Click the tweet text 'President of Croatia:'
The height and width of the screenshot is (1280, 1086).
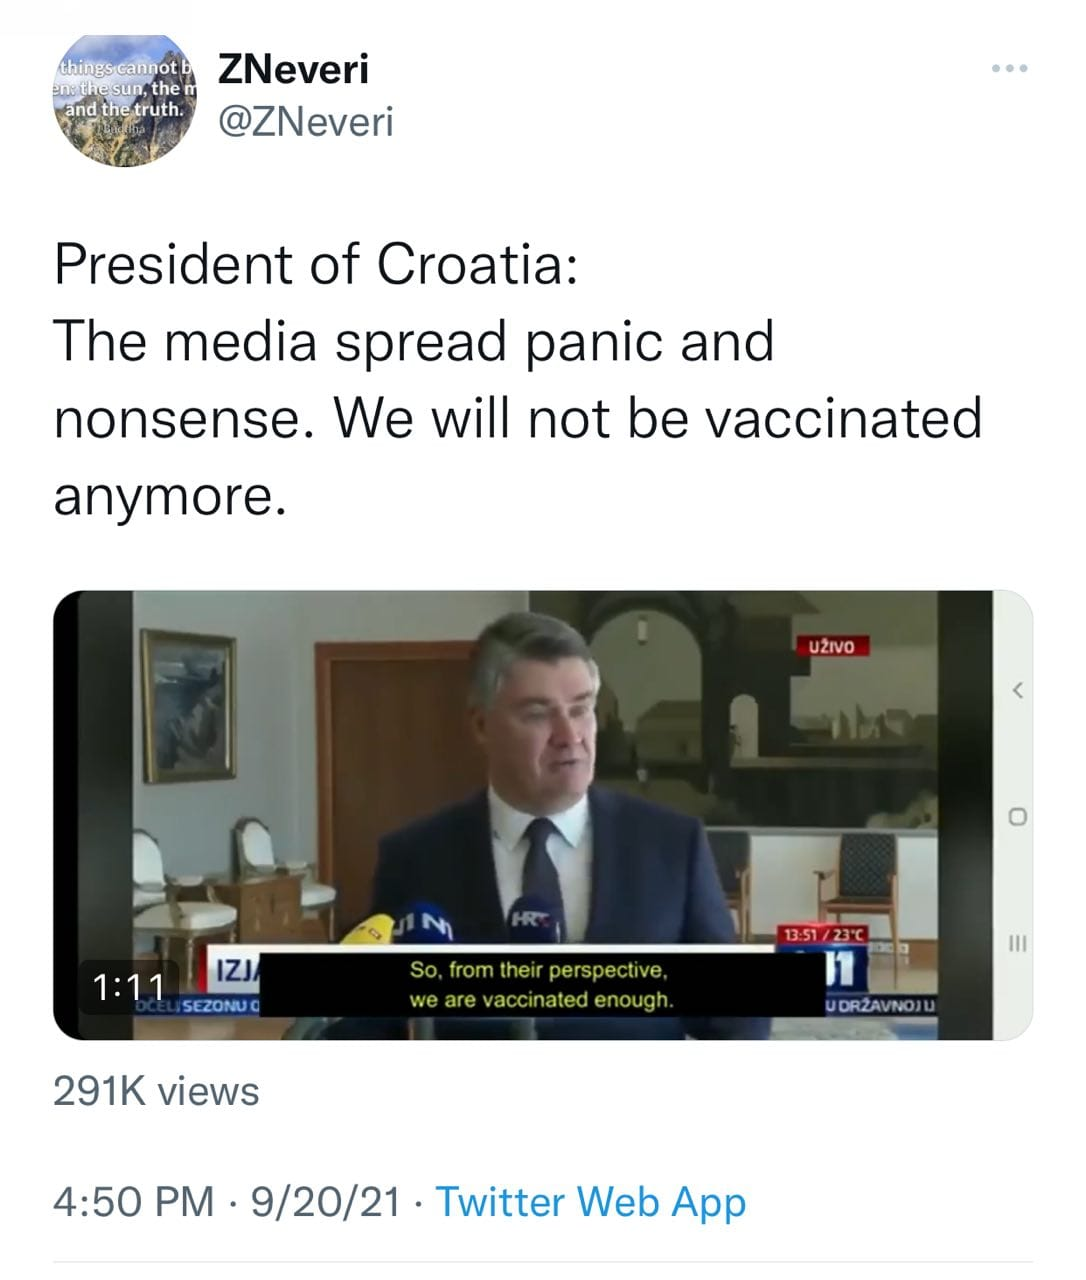point(315,264)
